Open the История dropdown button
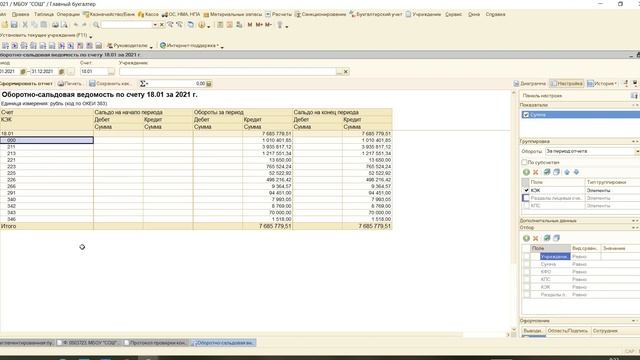Viewport: 640px width, 360px height. [x=602, y=83]
